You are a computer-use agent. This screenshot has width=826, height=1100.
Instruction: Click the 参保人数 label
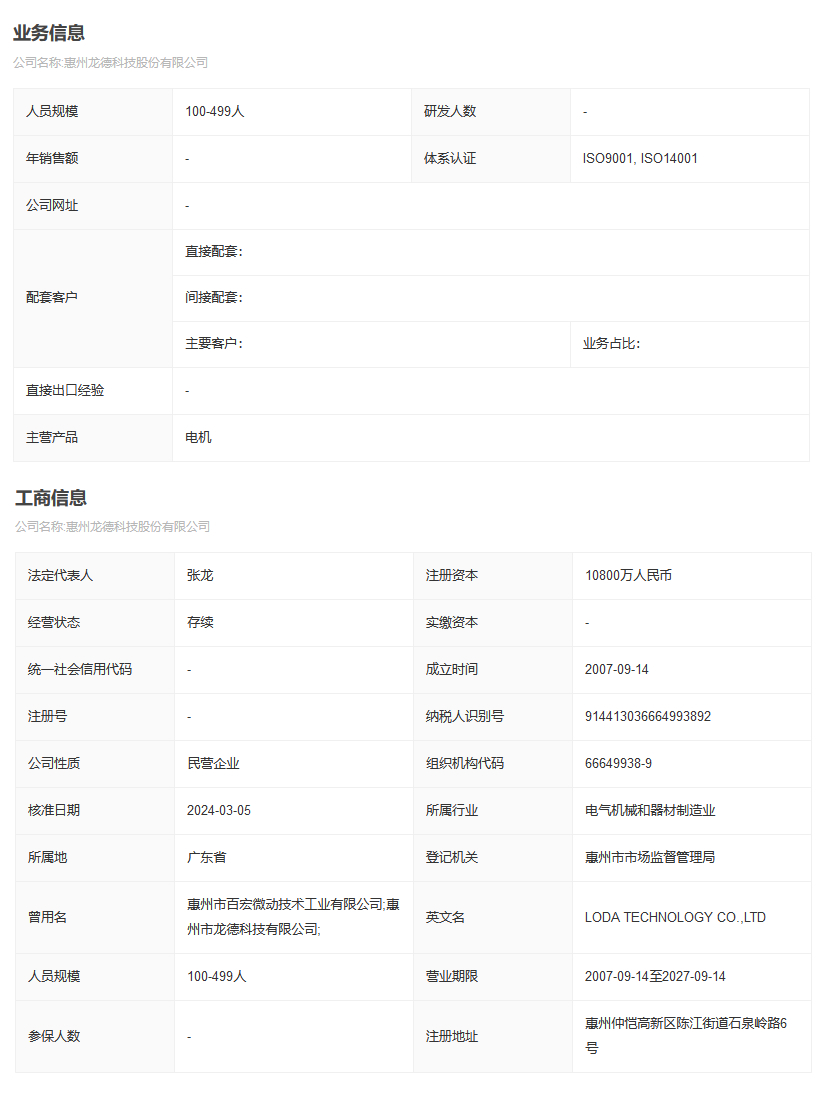(54, 1037)
